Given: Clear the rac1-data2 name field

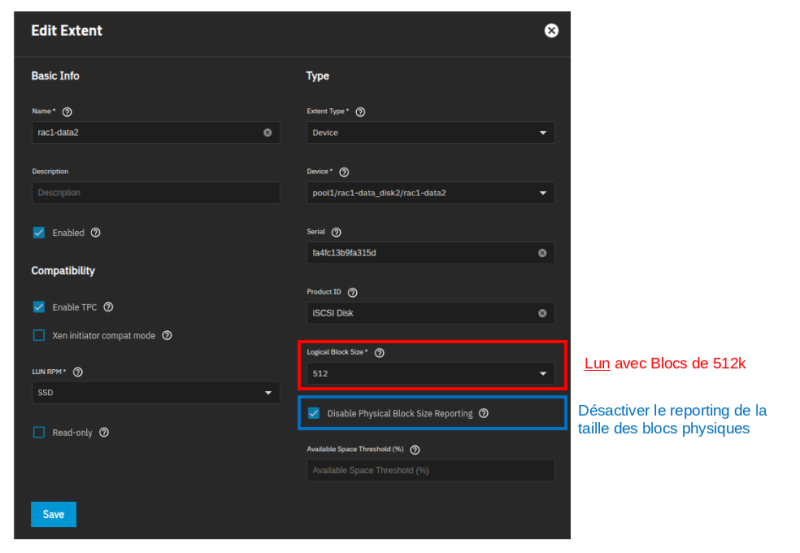Looking at the screenshot, I should tap(268, 133).
